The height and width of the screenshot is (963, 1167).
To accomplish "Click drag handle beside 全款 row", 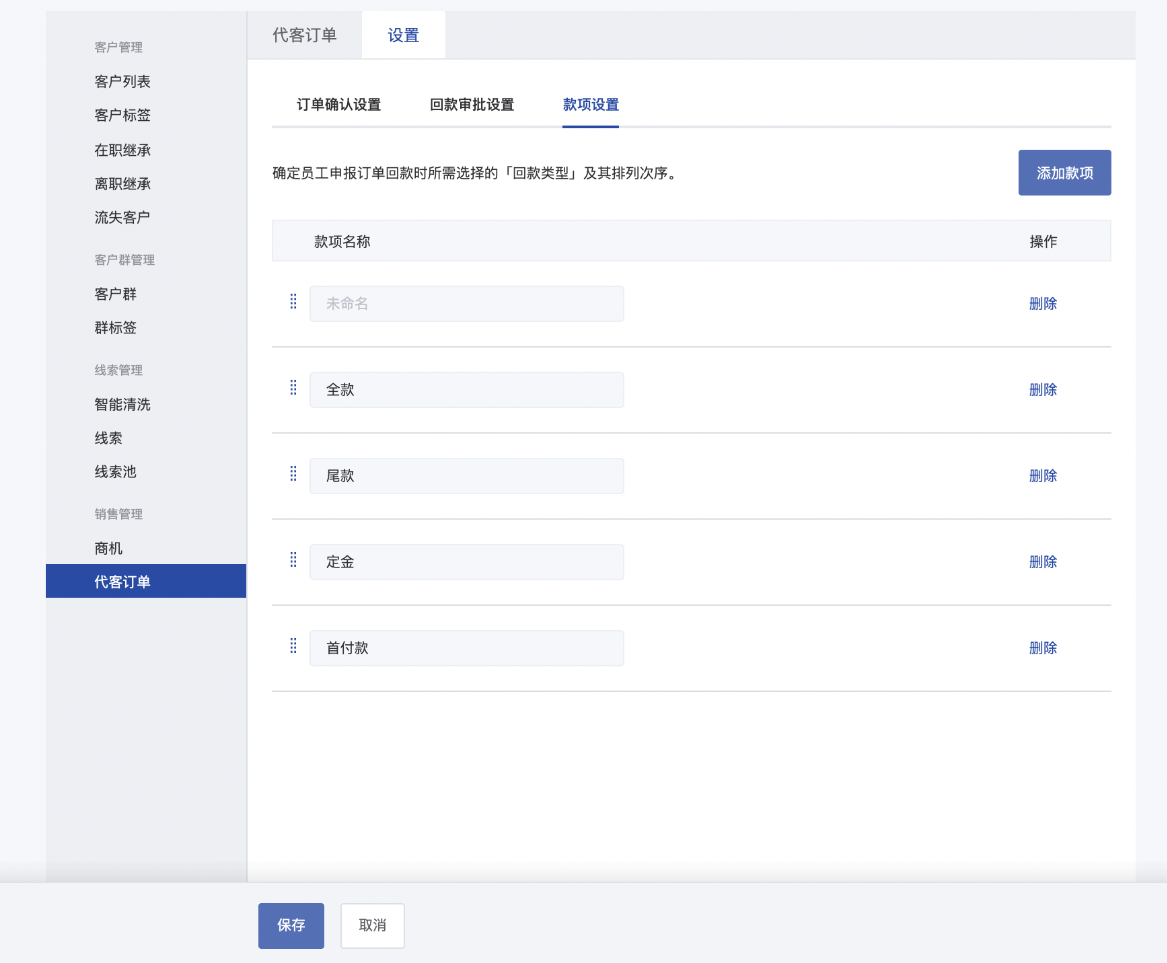I will click(293, 388).
